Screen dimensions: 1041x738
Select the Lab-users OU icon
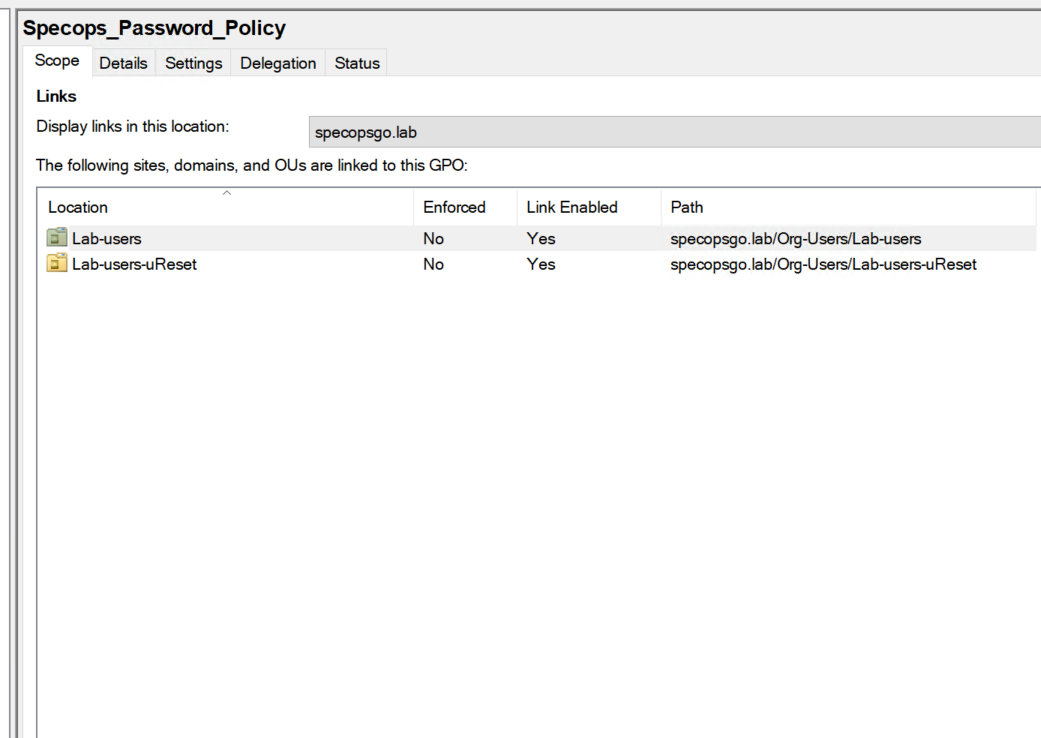click(57, 238)
